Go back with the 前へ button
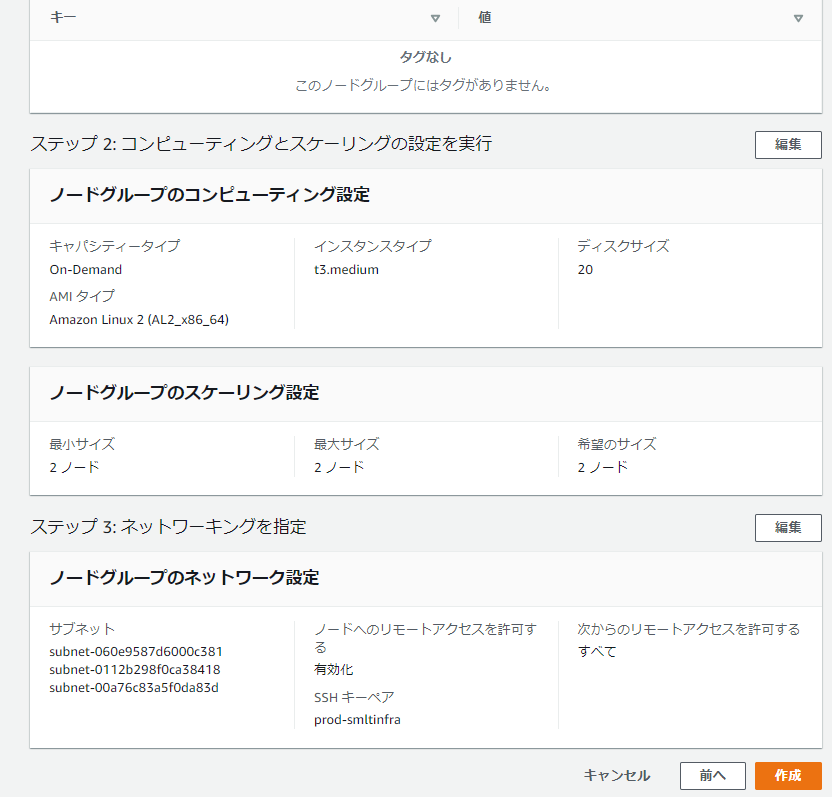 click(x=712, y=776)
